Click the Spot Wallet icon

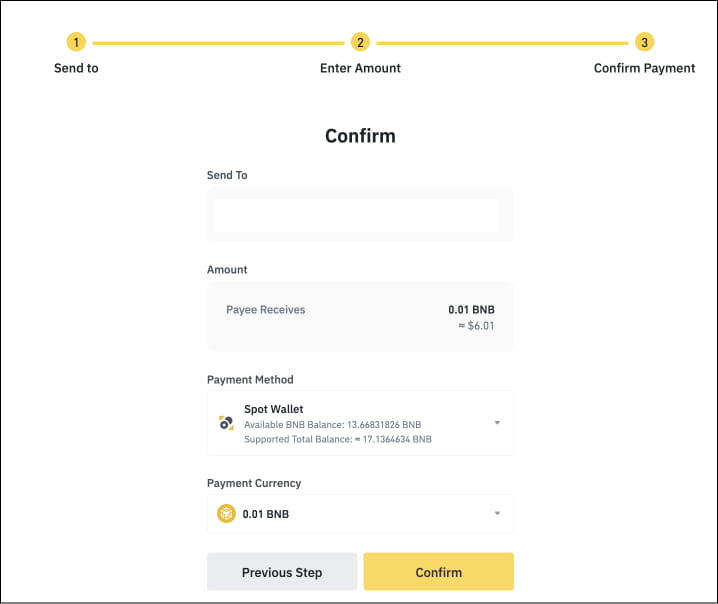pos(226,423)
